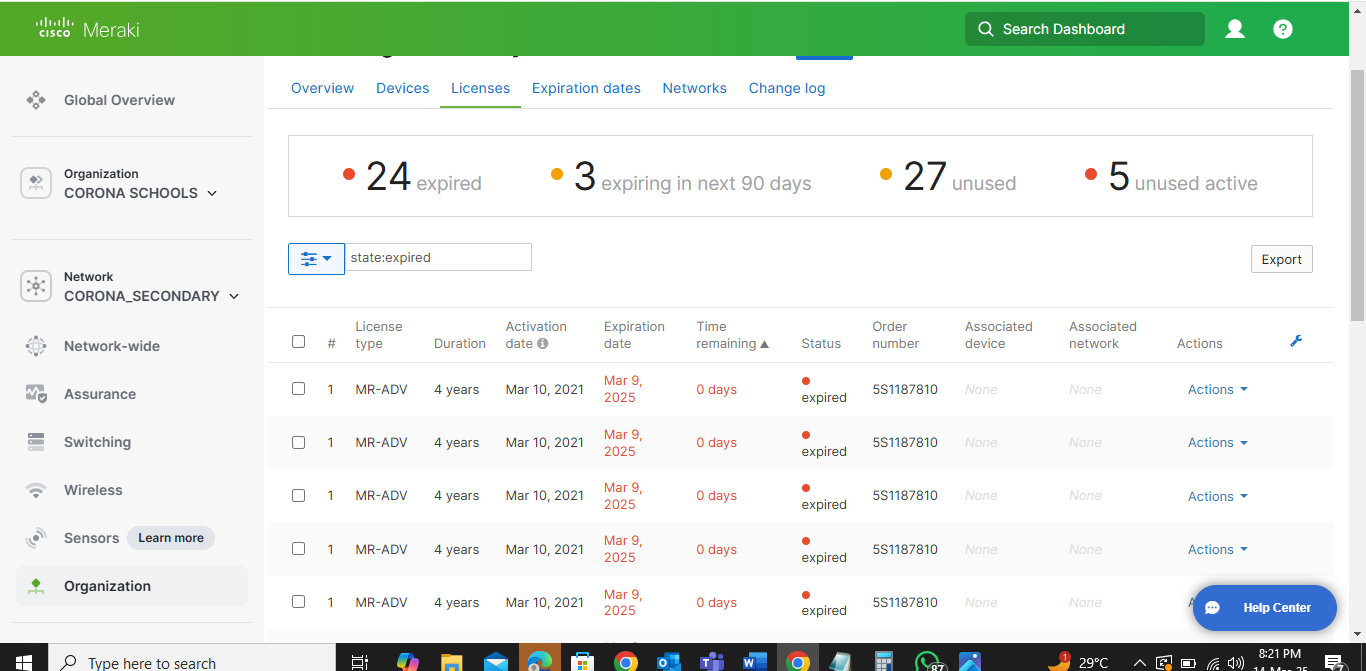Open the table column settings wrench icon
1366x671 pixels.
coord(1296,340)
